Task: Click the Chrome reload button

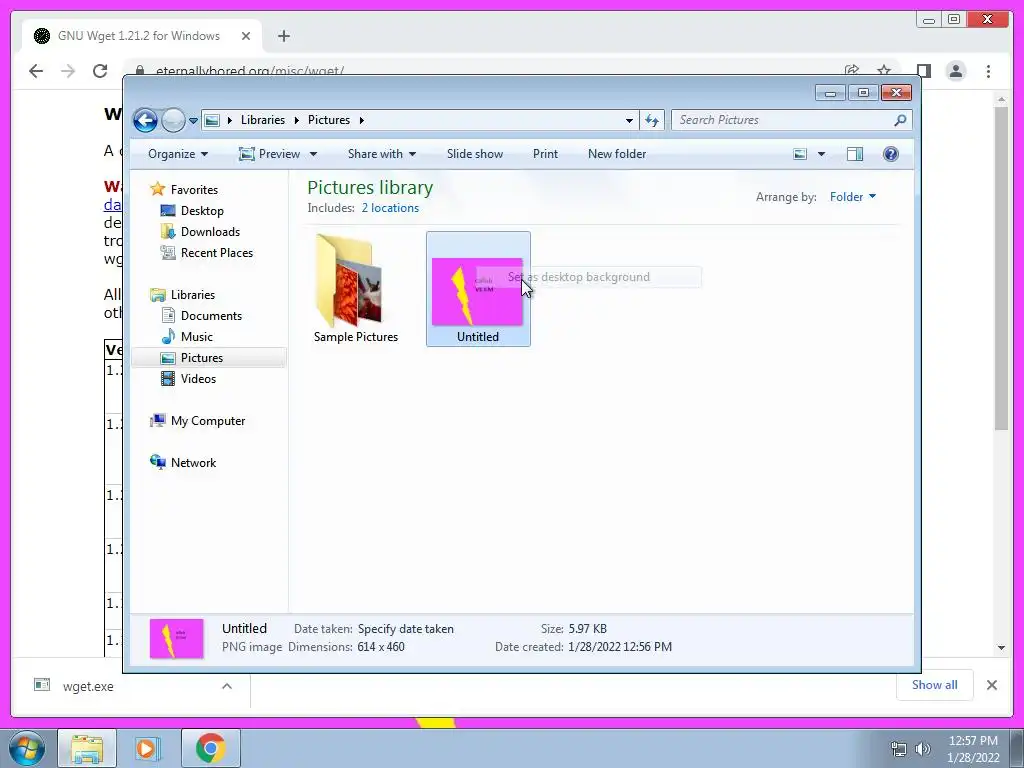Action: click(x=100, y=71)
